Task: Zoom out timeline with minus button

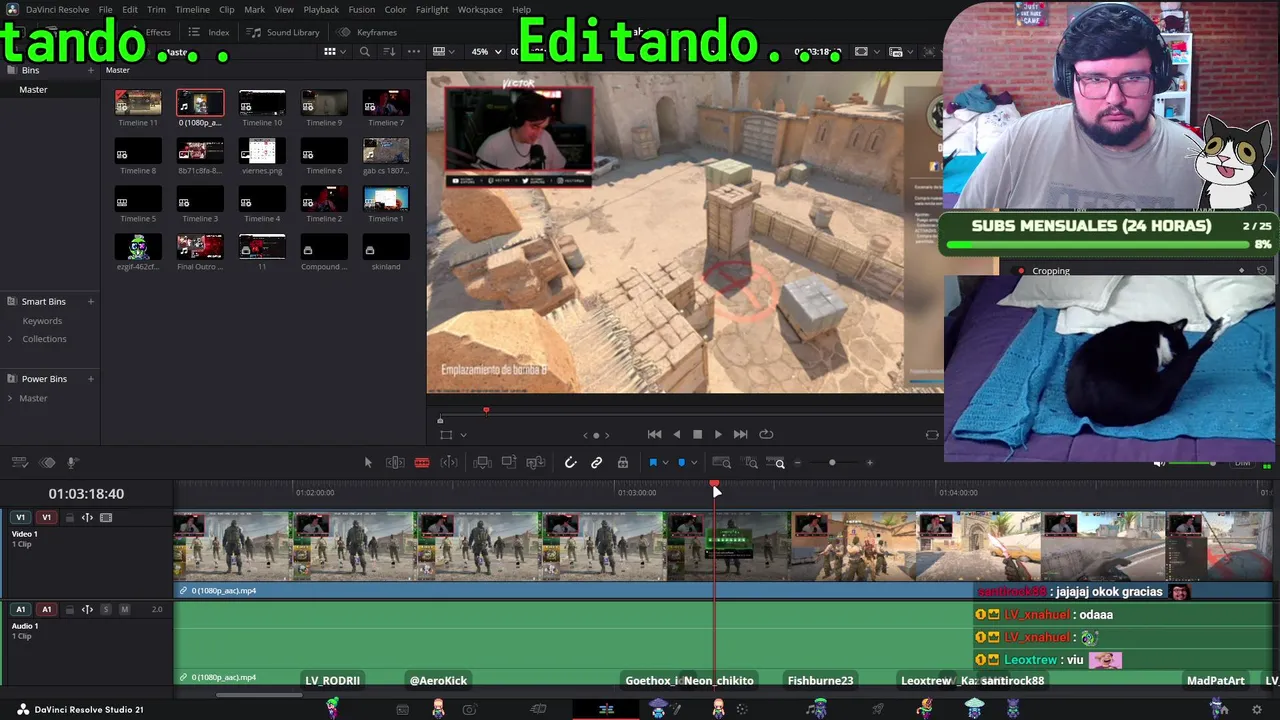Action: (x=797, y=463)
